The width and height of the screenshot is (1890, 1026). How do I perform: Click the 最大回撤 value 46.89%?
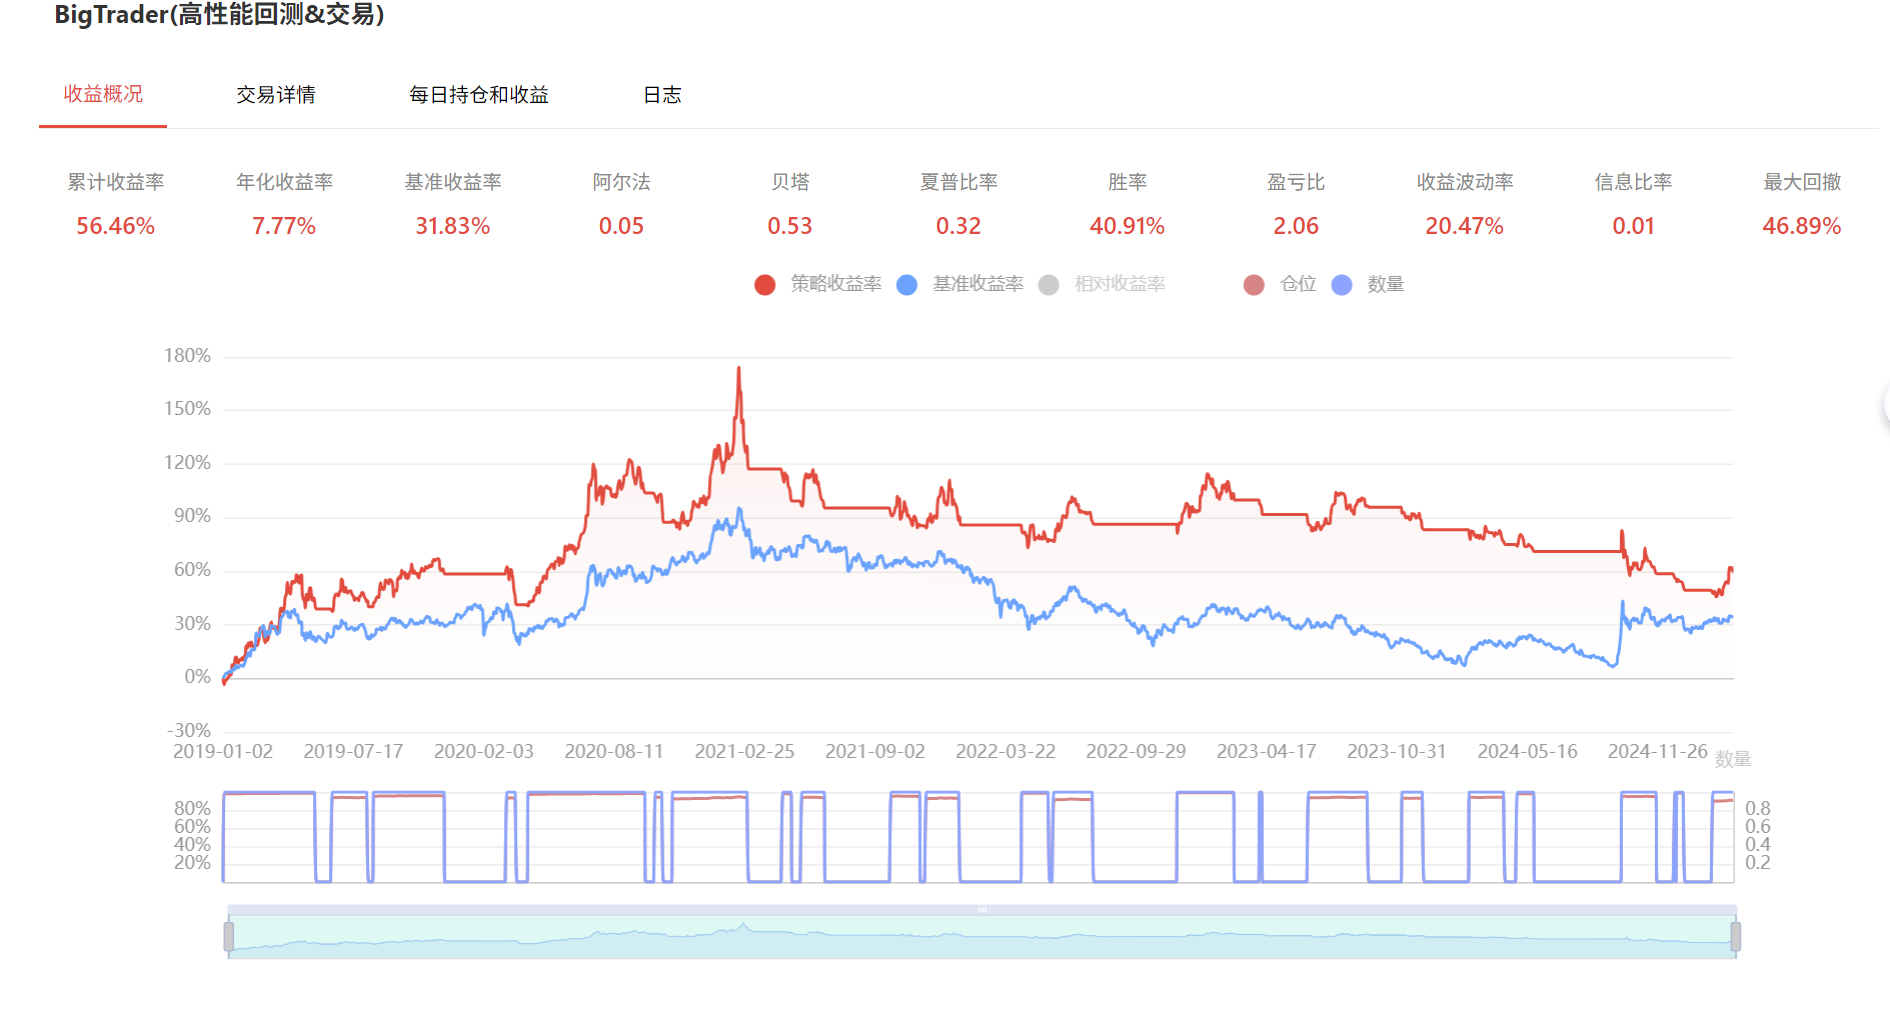tap(1801, 226)
